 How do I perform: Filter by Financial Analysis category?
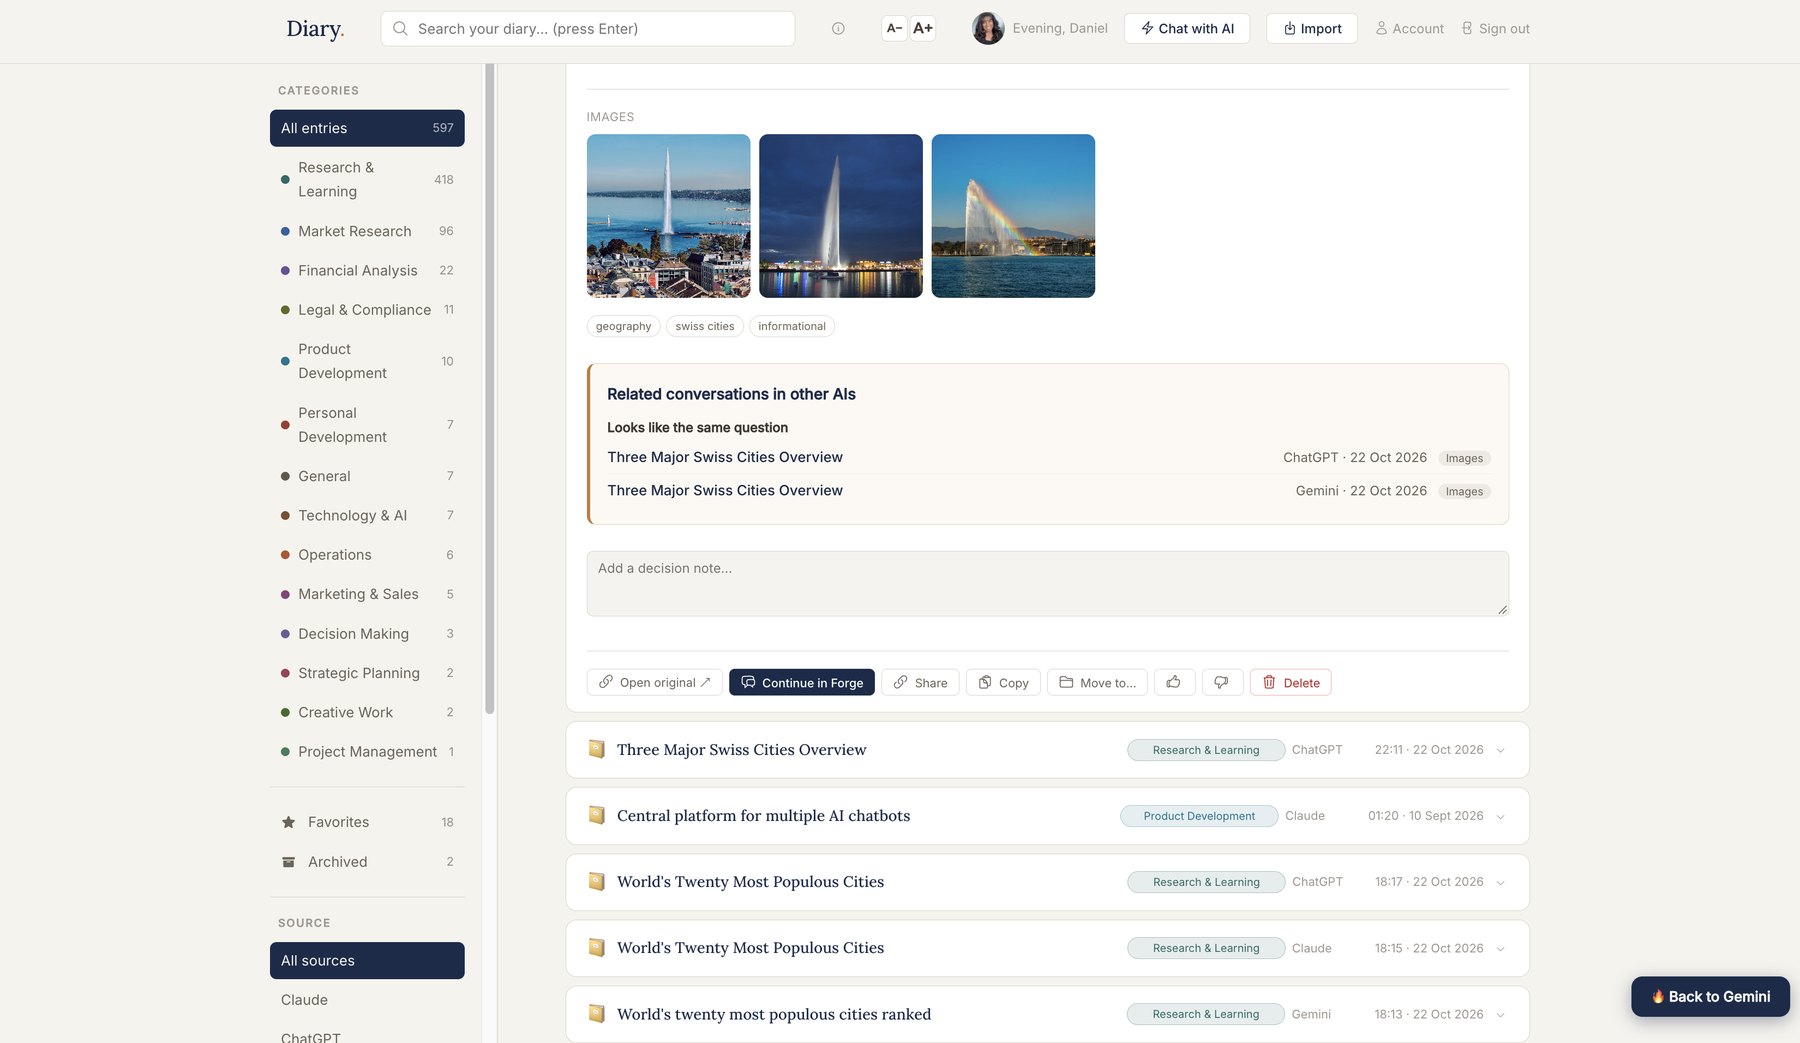[367, 271]
